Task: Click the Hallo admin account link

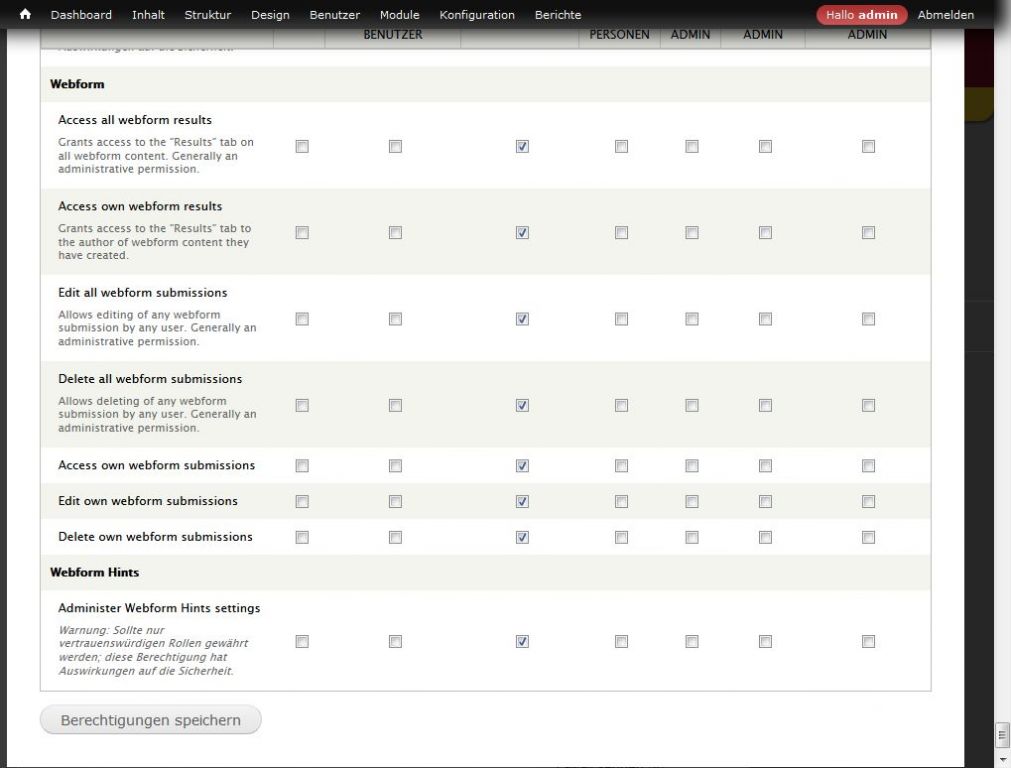Action: click(861, 15)
